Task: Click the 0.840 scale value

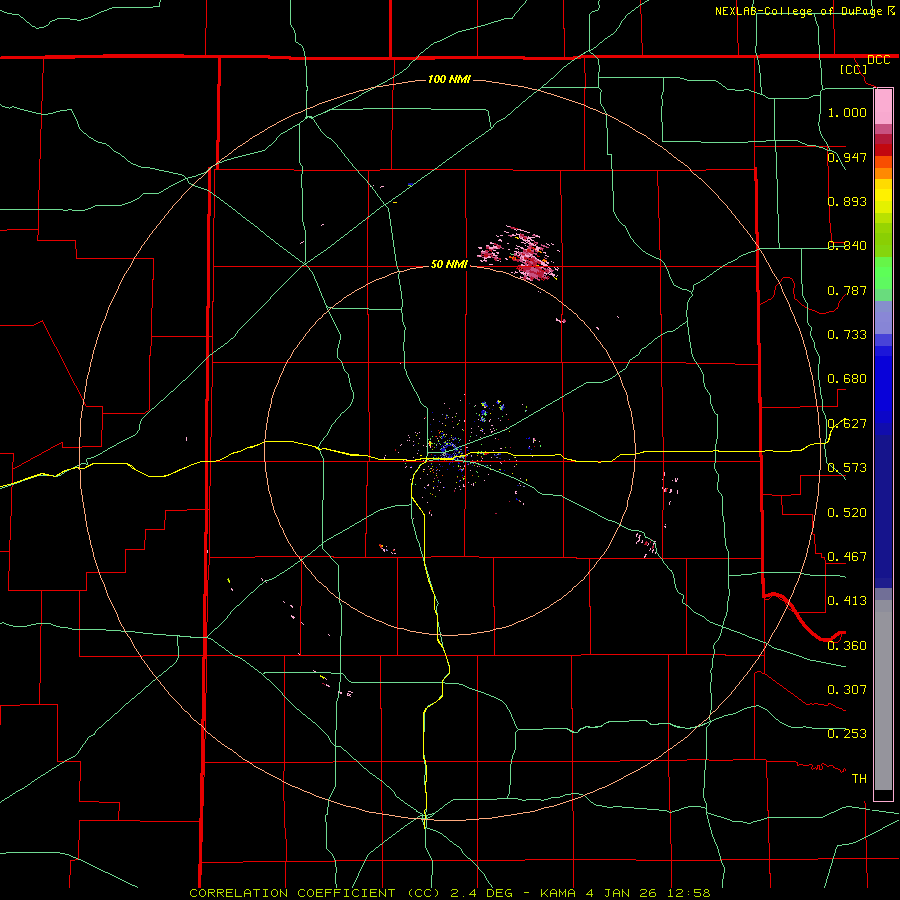Action: click(x=847, y=245)
